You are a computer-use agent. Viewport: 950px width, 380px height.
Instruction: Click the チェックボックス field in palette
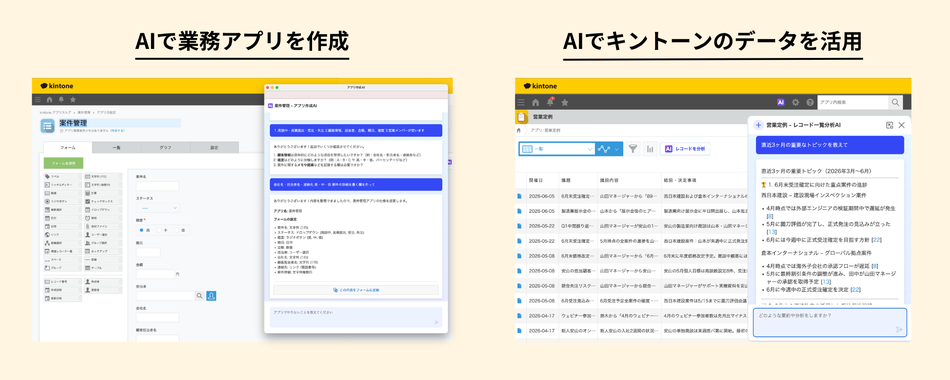click(x=102, y=201)
